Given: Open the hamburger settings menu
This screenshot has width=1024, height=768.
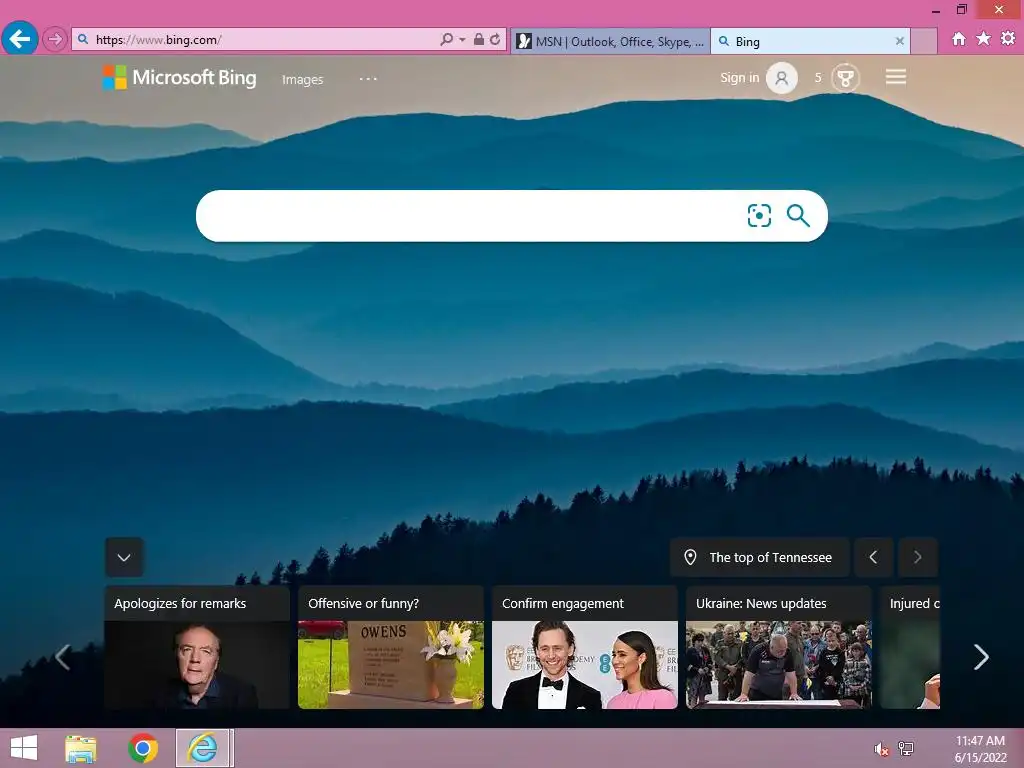Looking at the screenshot, I should [895, 77].
